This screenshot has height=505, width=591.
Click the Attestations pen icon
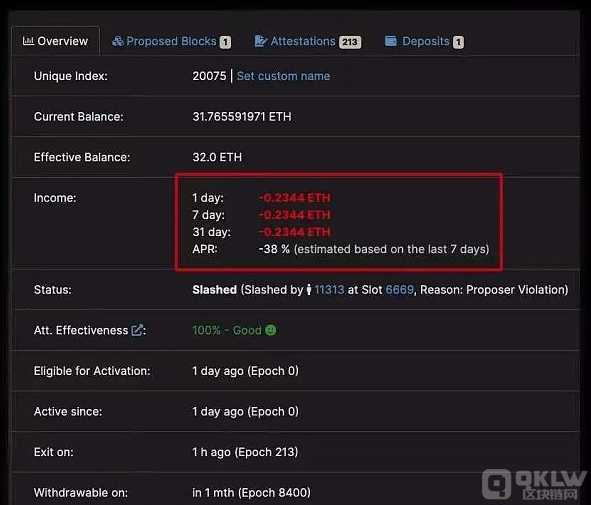click(260, 41)
